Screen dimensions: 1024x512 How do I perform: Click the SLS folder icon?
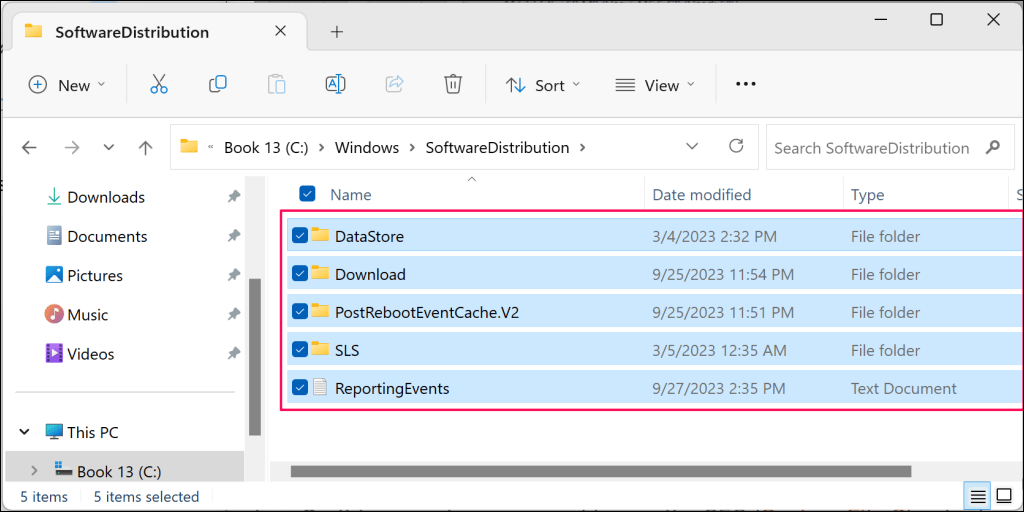pos(320,349)
